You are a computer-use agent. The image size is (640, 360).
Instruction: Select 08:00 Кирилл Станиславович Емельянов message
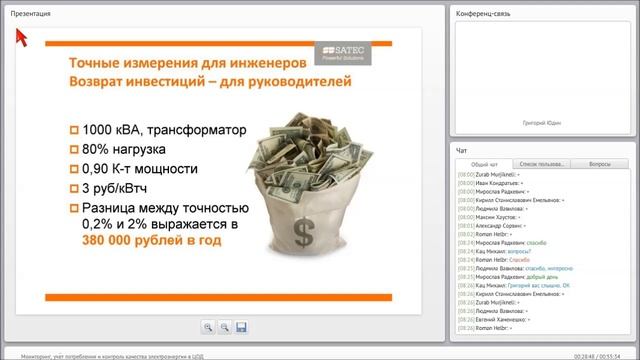511,200
